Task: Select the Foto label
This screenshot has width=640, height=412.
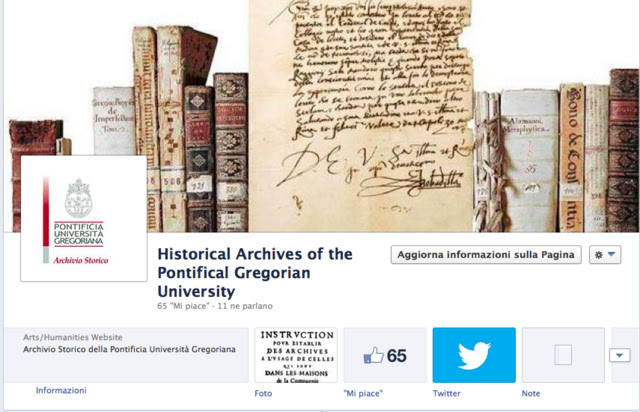Action: tap(263, 394)
